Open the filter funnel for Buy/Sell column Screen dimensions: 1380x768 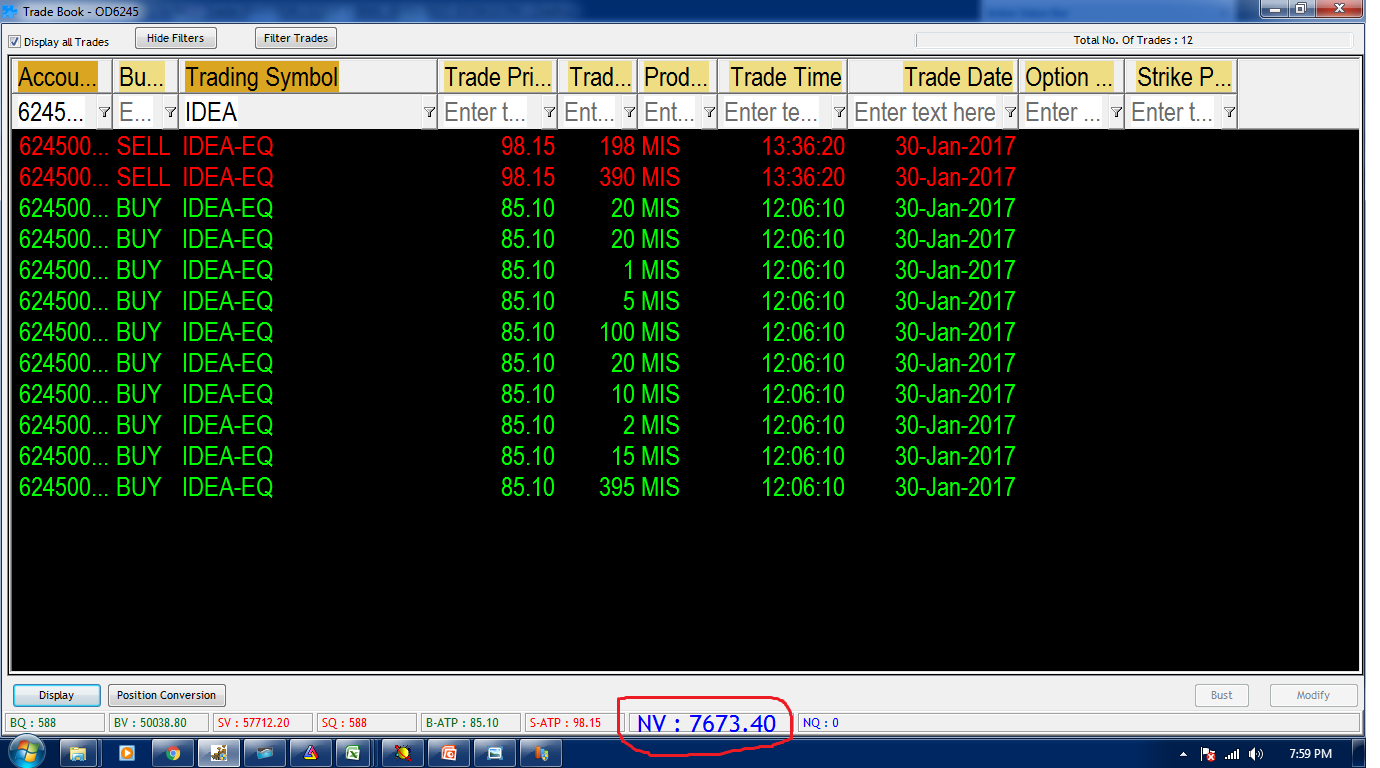click(x=170, y=113)
